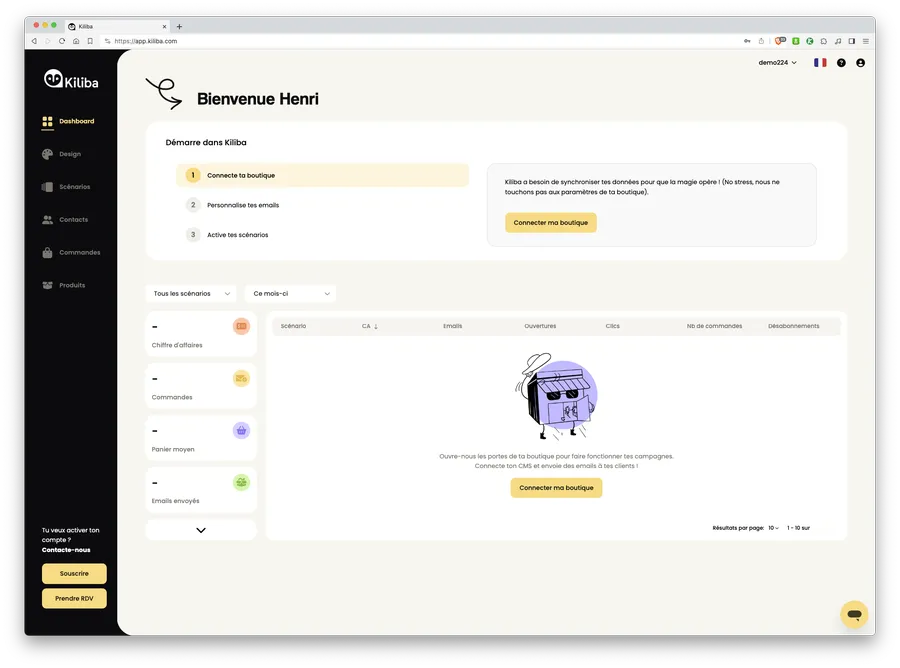The height and width of the screenshot is (668, 900).
Task: Click the Chiffre d'affaires orange metric icon
Action: (x=241, y=326)
